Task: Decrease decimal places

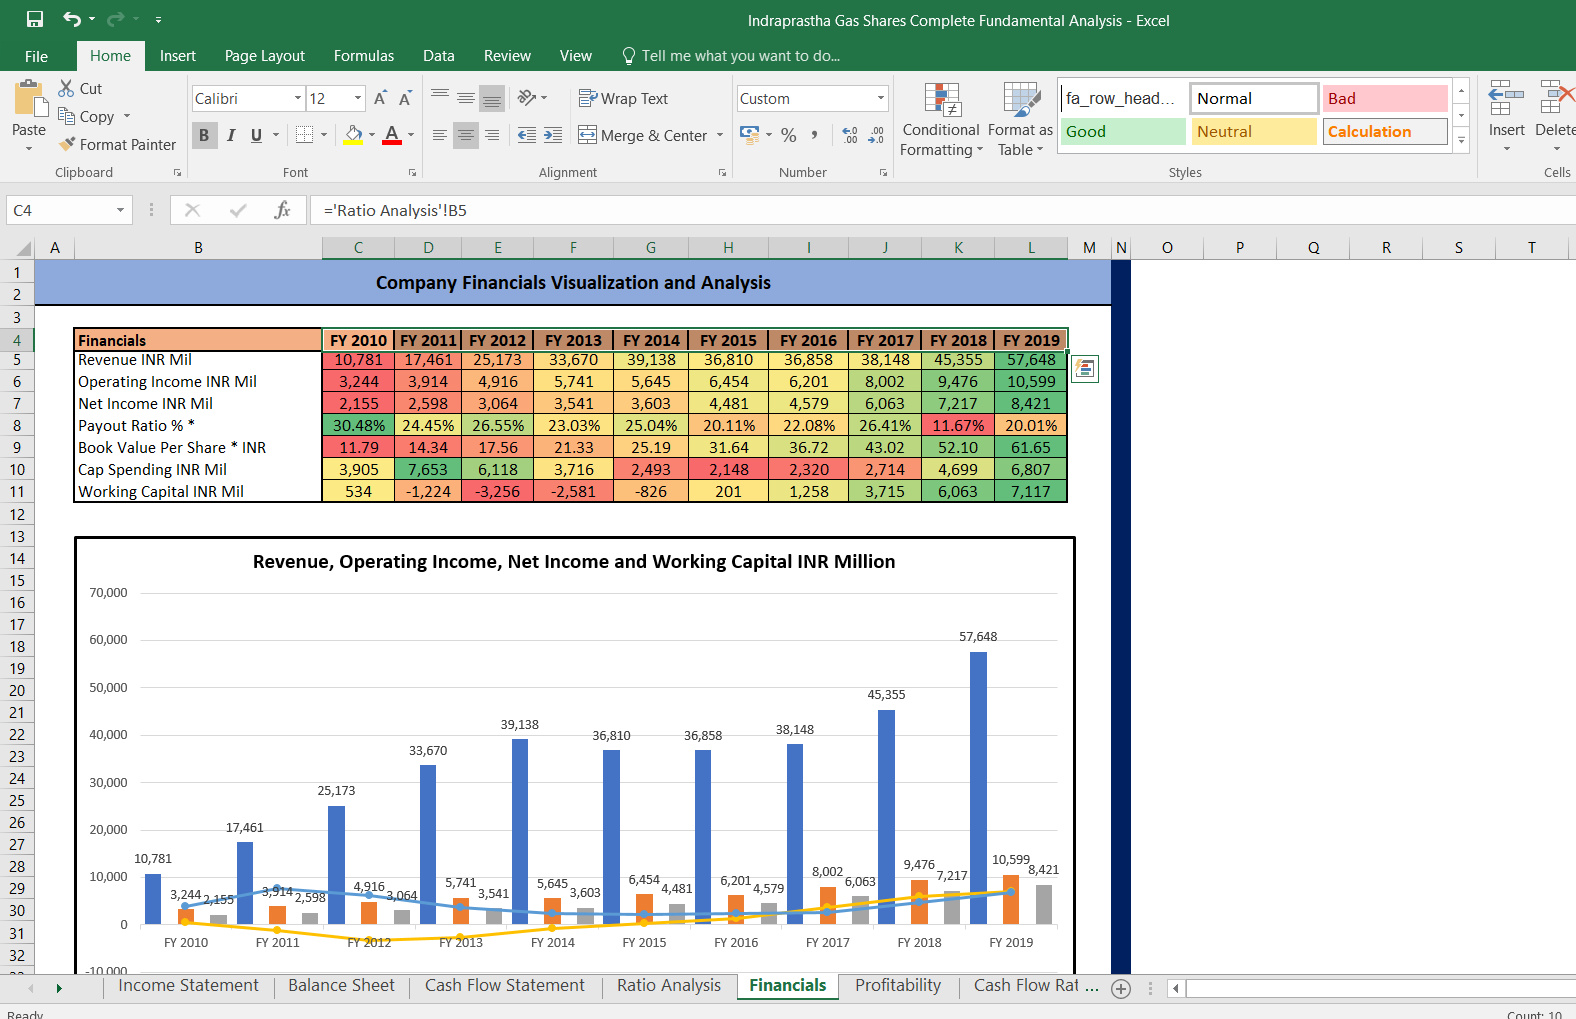Action: click(x=876, y=135)
